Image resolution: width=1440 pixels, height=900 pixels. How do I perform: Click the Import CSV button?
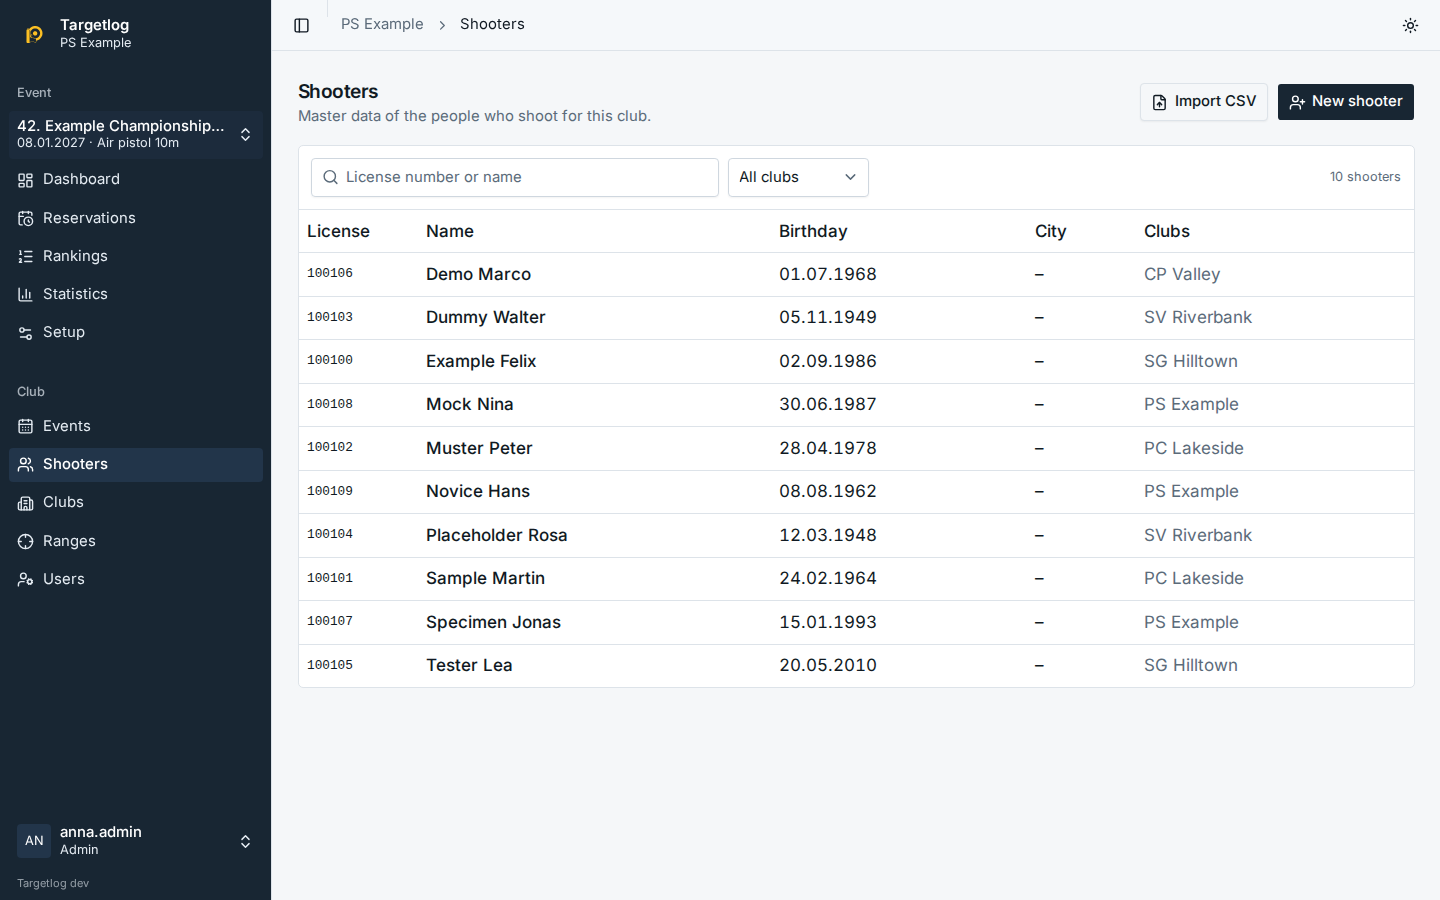click(x=1204, y=102)
